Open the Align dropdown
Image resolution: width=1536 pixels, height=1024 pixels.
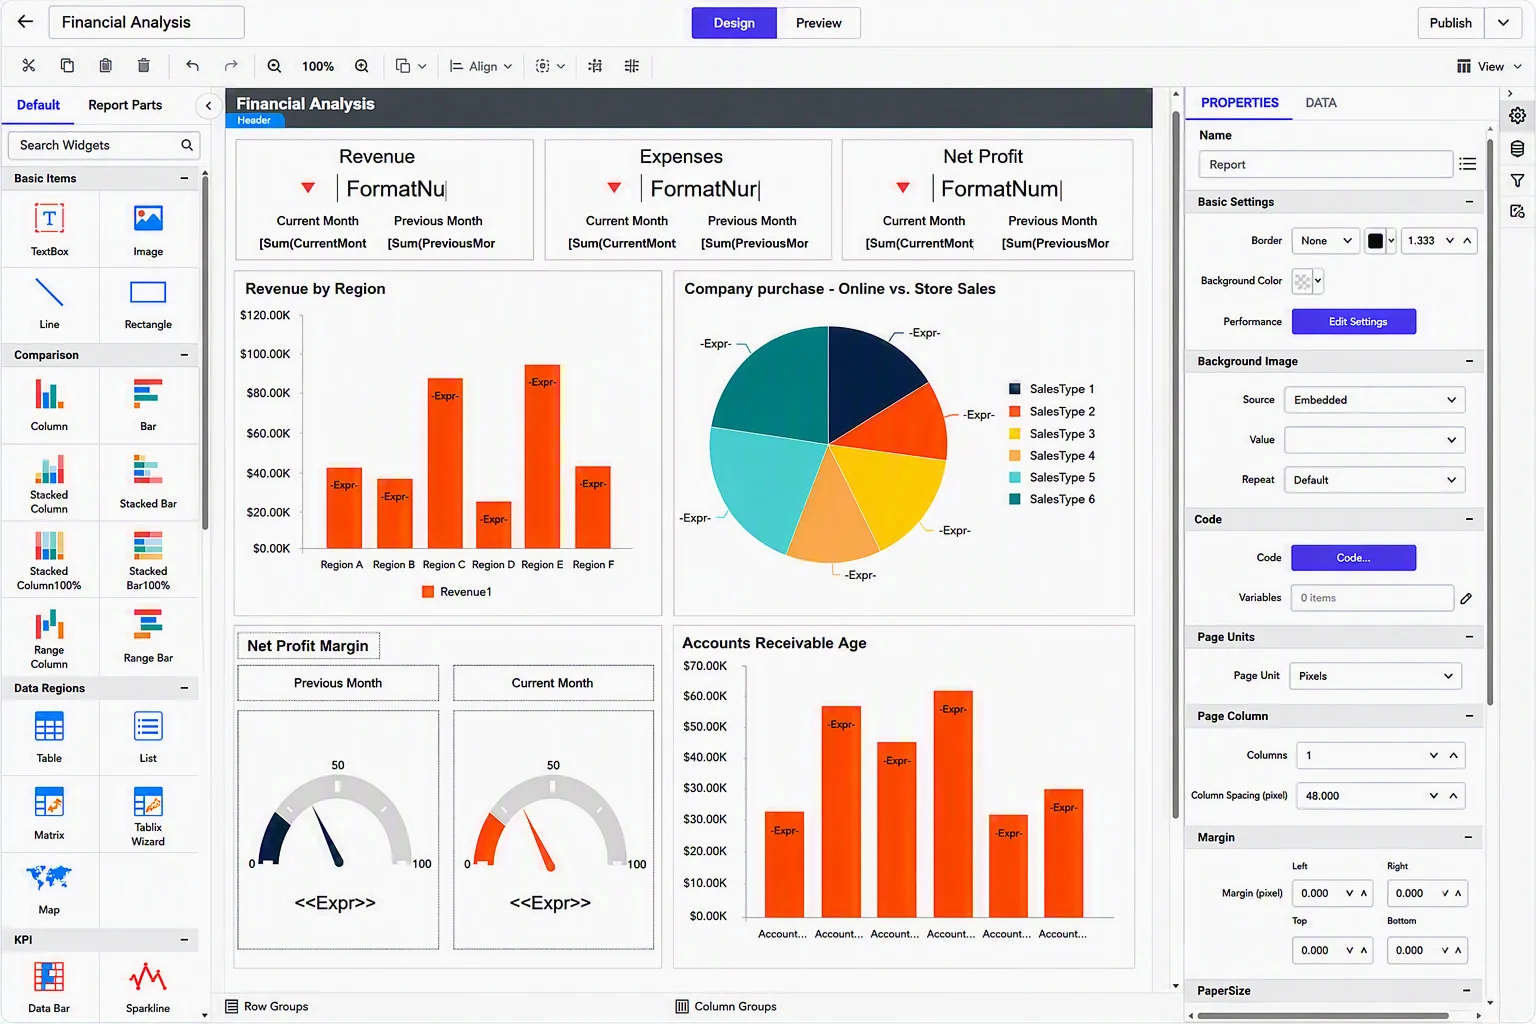(x=481, y=66)
